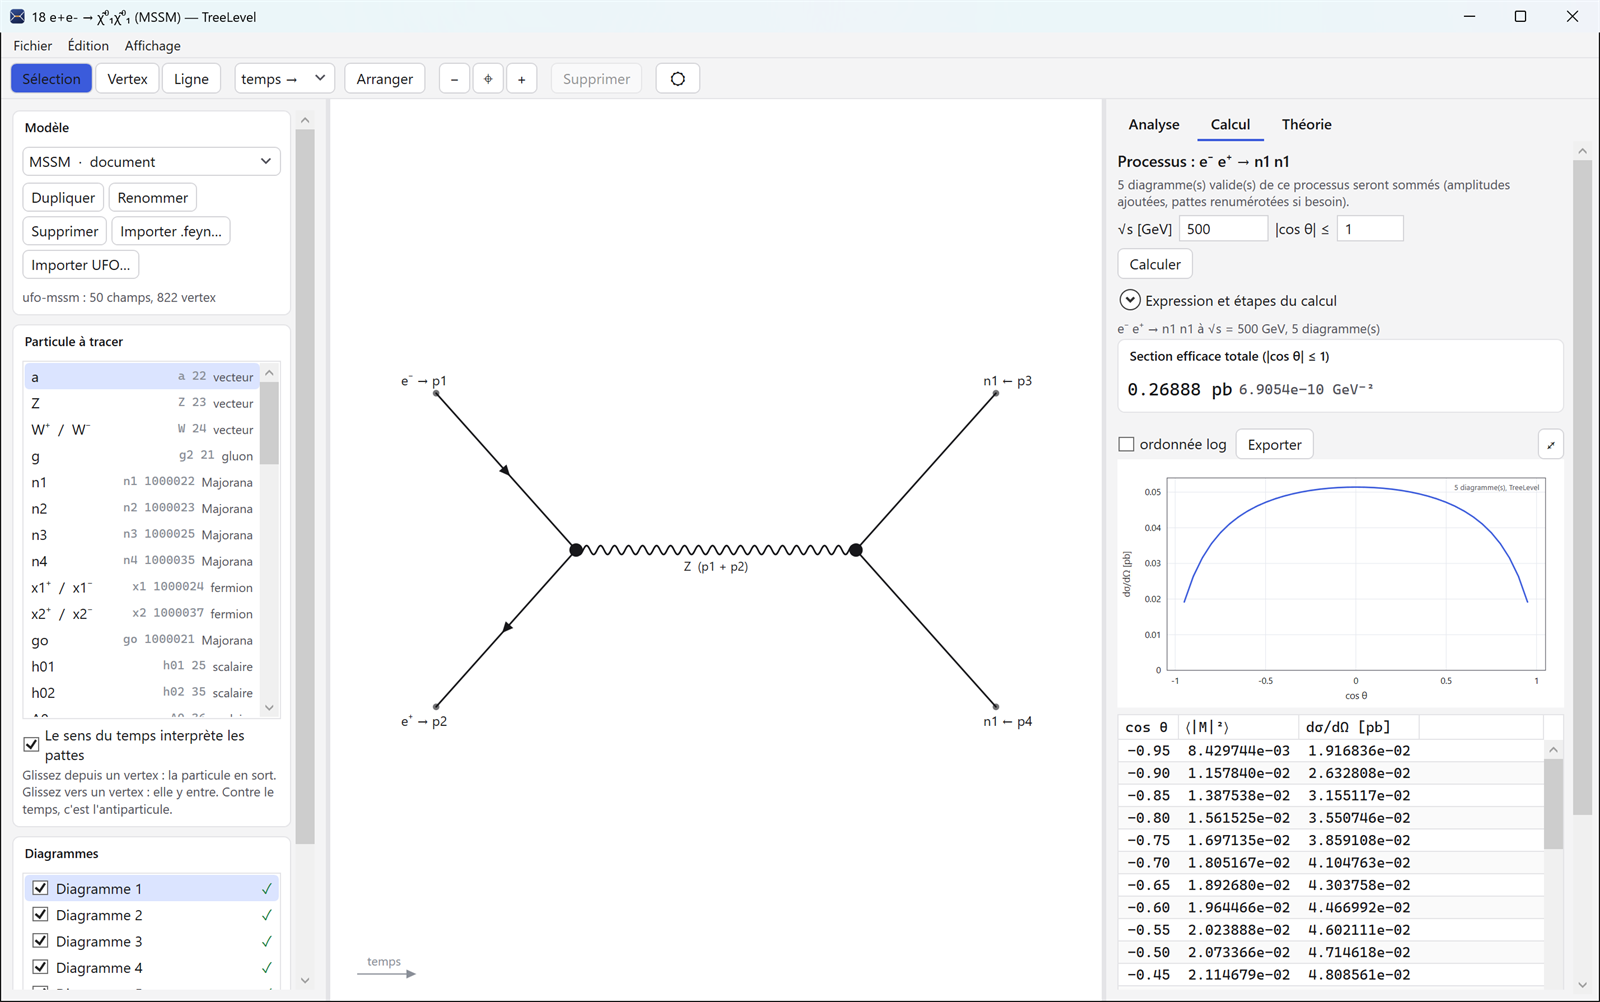
Task: Activate the Vertex tool
Action: click(127, 79)
